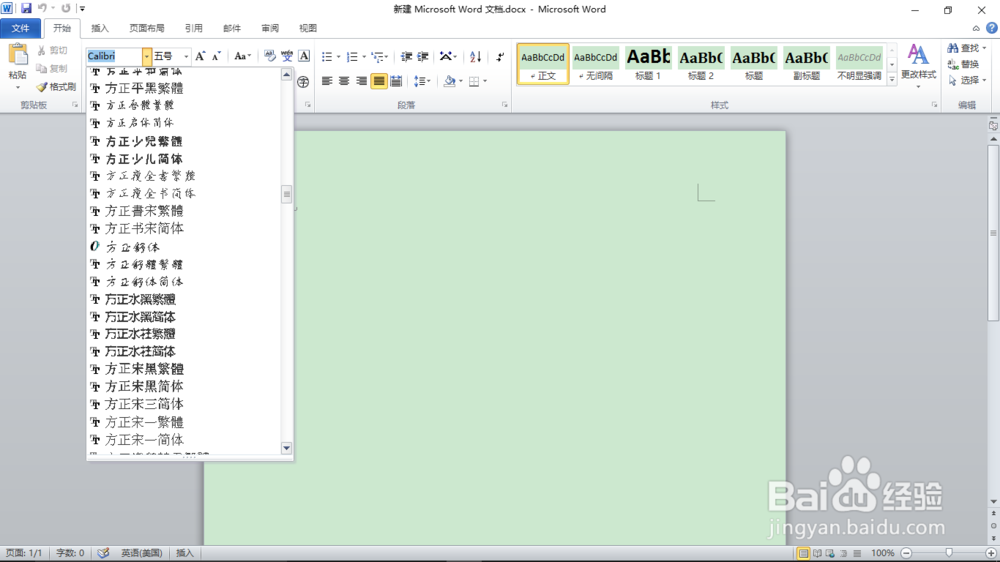Click the Help question mark icon
The image size is (1000, 562).
pos(992,28)
